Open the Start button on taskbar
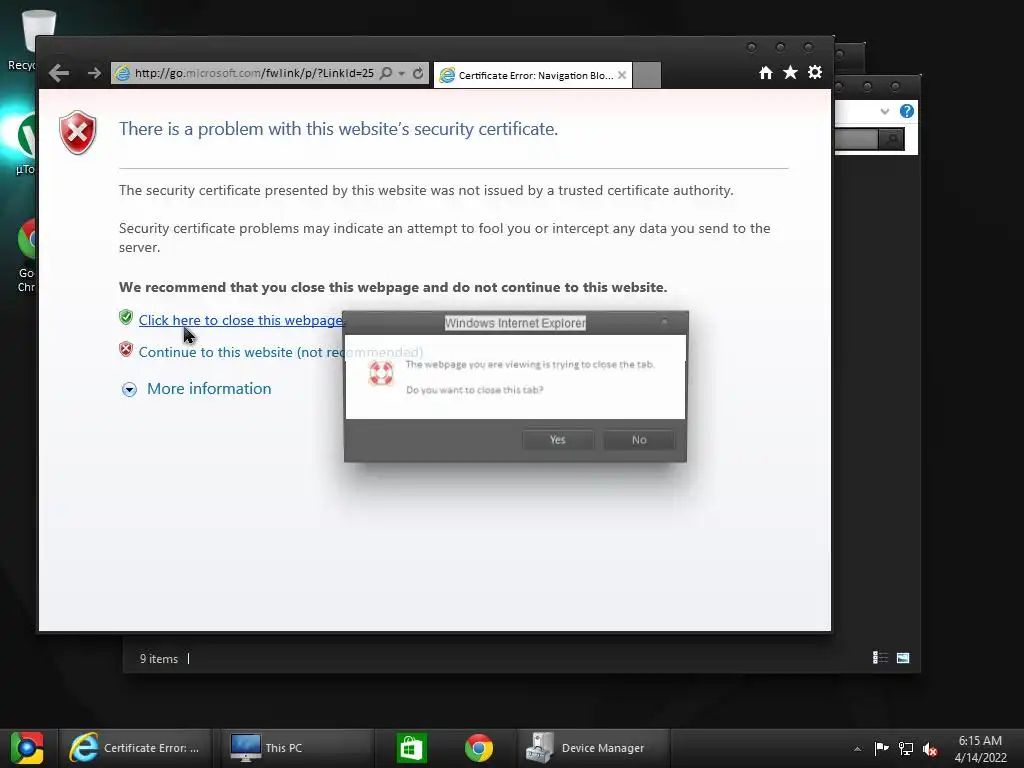The width and height of the screenshot is (1024, 768). 27,748
